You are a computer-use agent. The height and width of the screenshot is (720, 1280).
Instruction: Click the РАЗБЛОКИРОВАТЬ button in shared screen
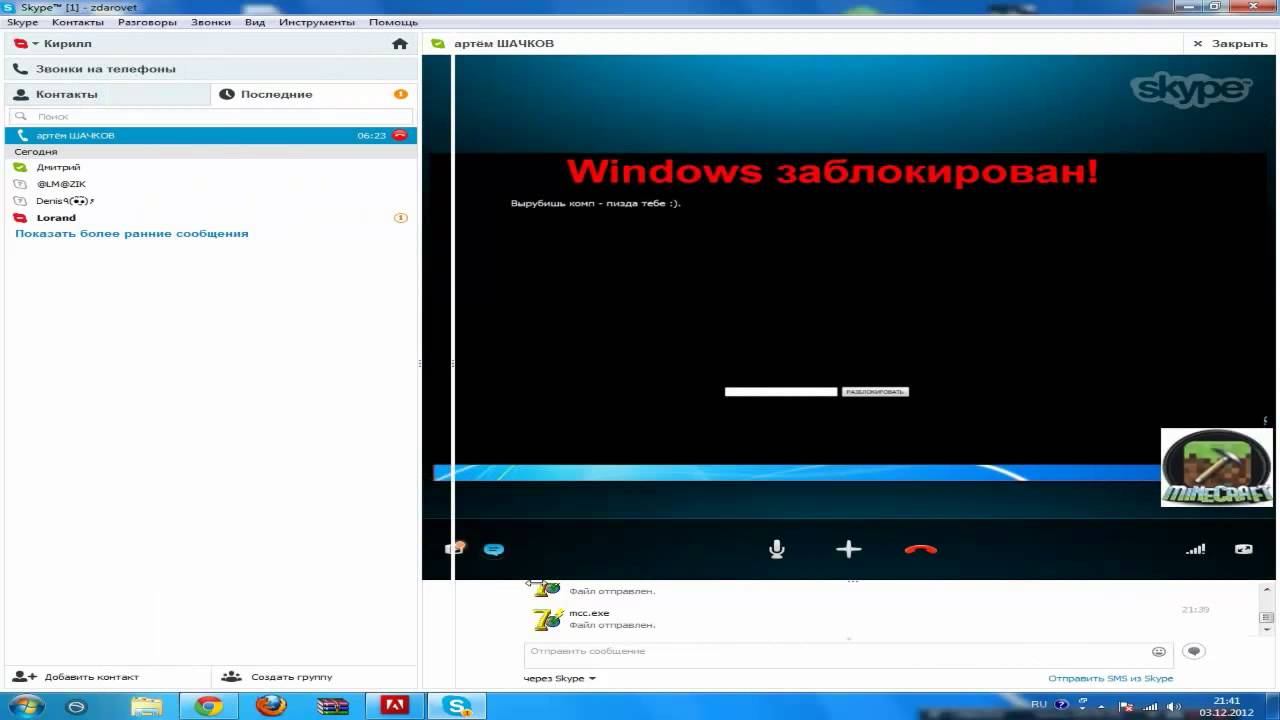(875, 392)
